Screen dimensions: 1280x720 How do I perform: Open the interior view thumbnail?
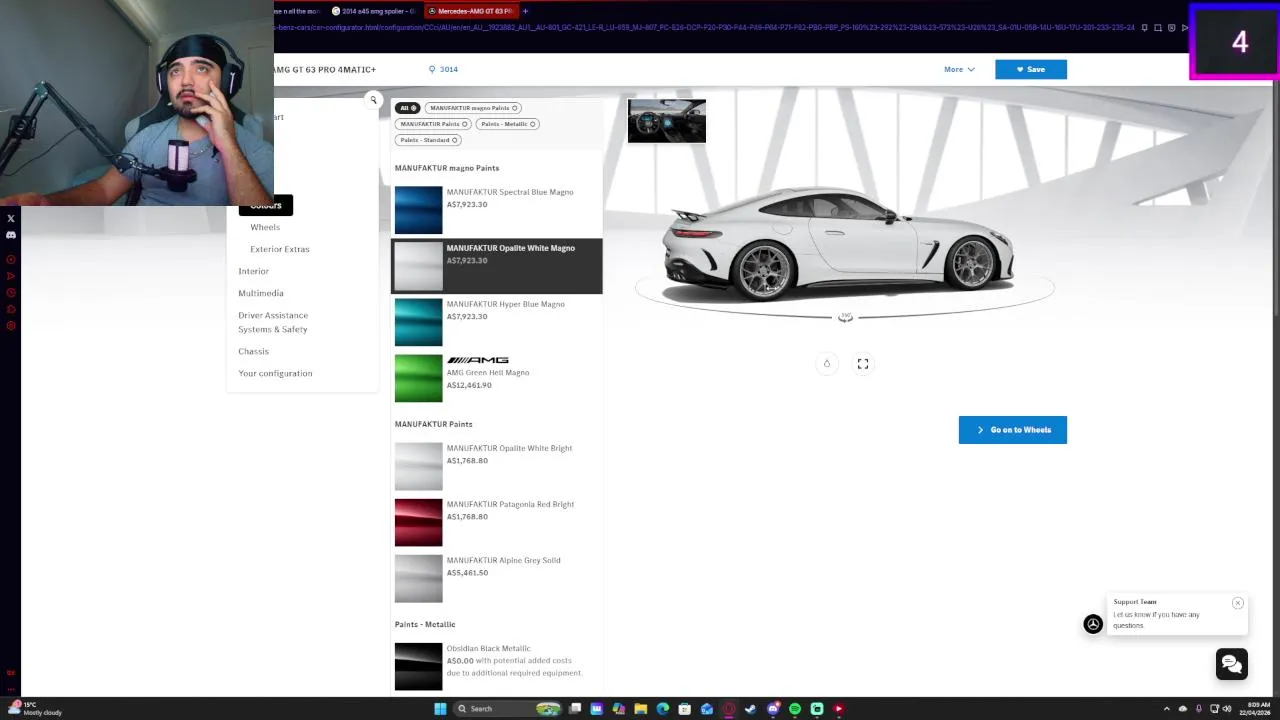tap(667, 121)
